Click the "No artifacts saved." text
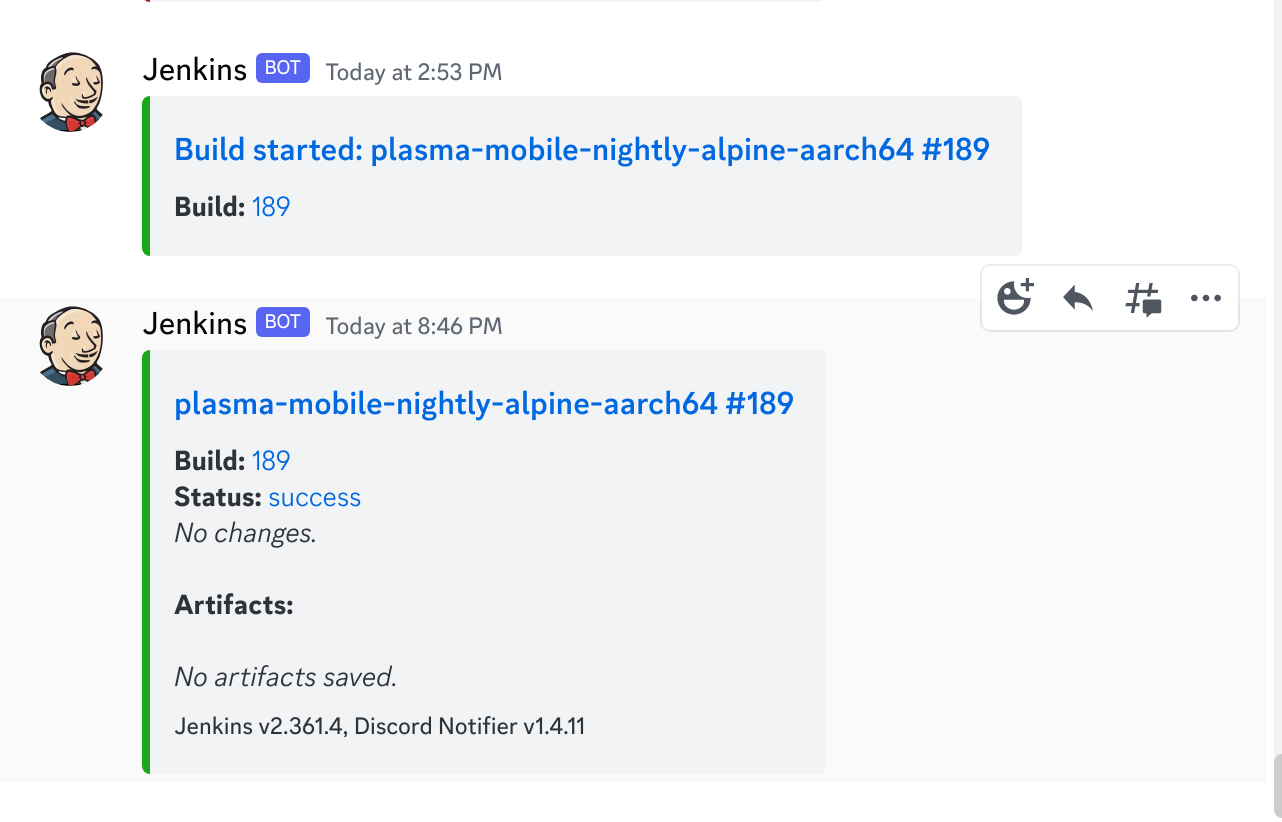This screenshot has height=822, width=1282. [x=285, y=677]
